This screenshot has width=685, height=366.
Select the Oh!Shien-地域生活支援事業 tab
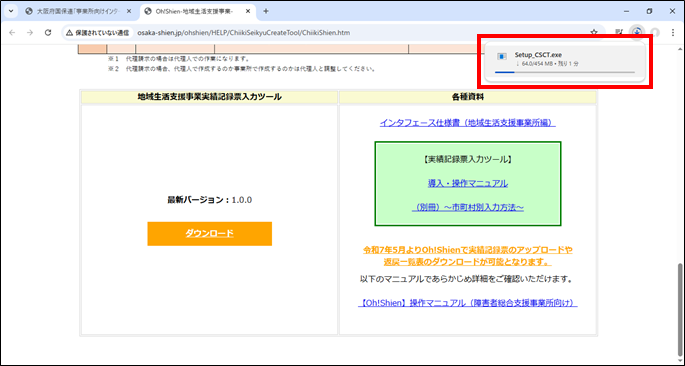(196, 11)
